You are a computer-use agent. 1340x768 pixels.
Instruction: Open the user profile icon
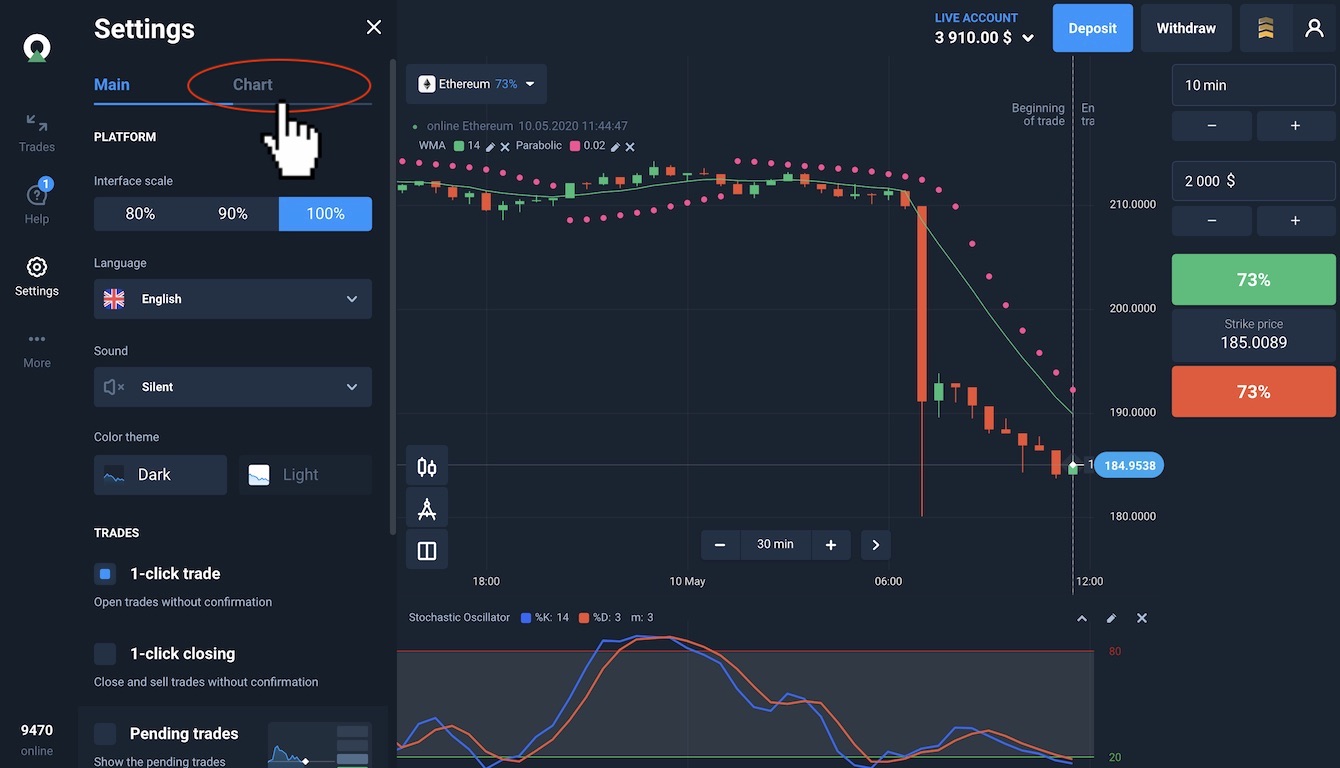[x=1314, y=28]
